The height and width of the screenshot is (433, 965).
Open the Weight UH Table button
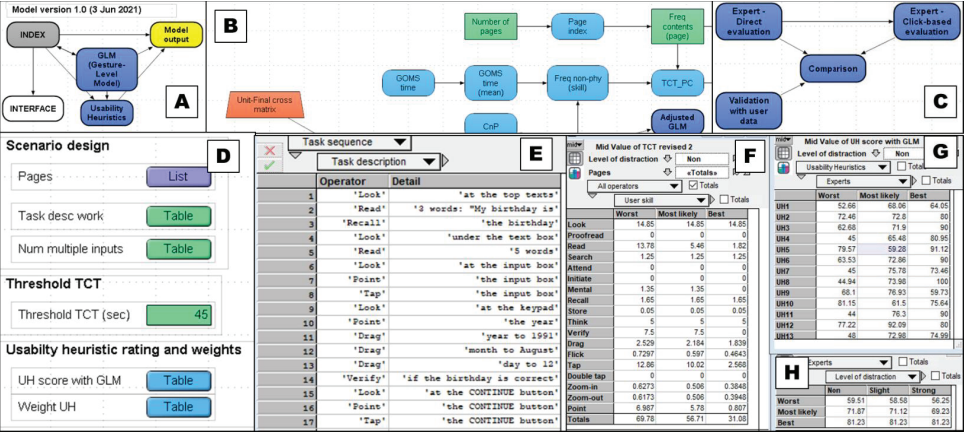(179, 407)
